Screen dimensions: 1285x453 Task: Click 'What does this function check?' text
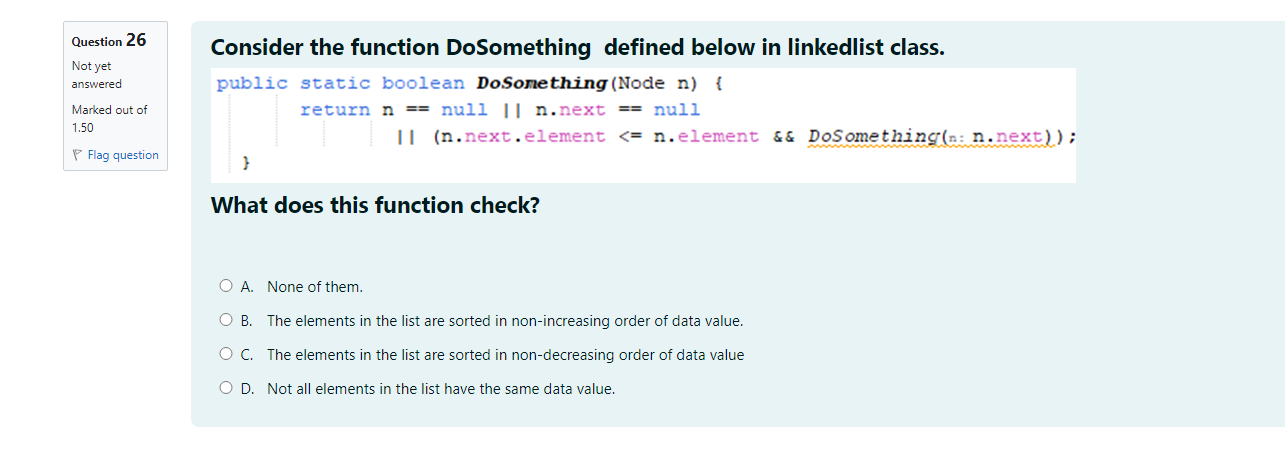pyautogui.click(x=375, y=206)
